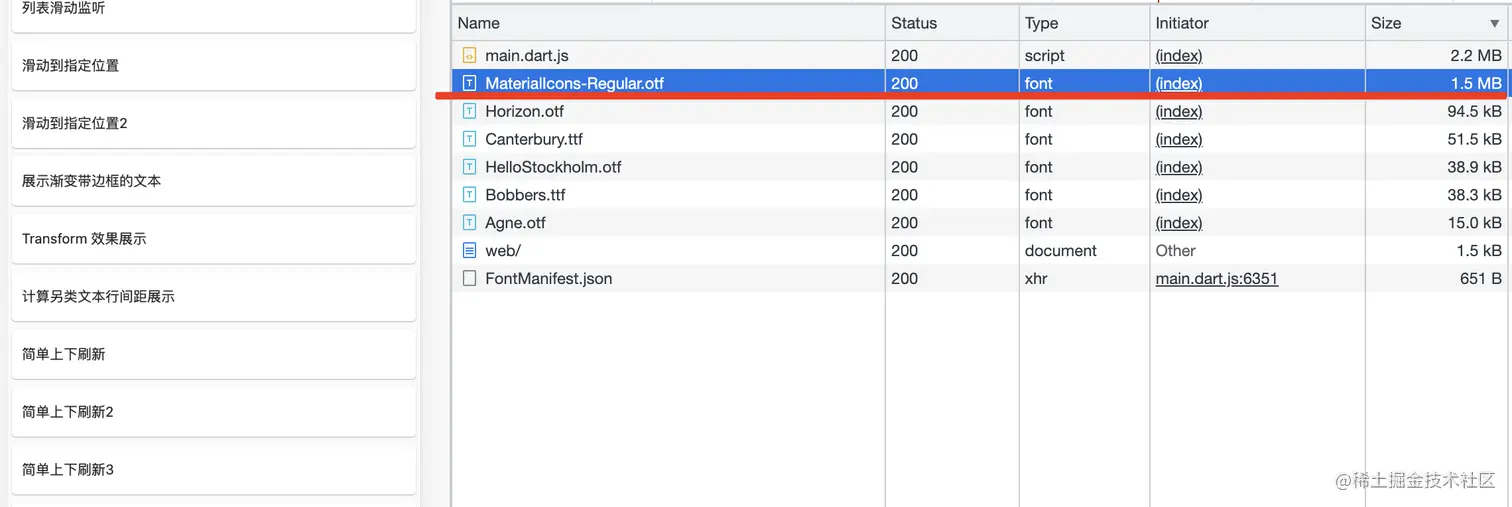Open the 滑动到指定位置2 list card

[x=213, y=123]
